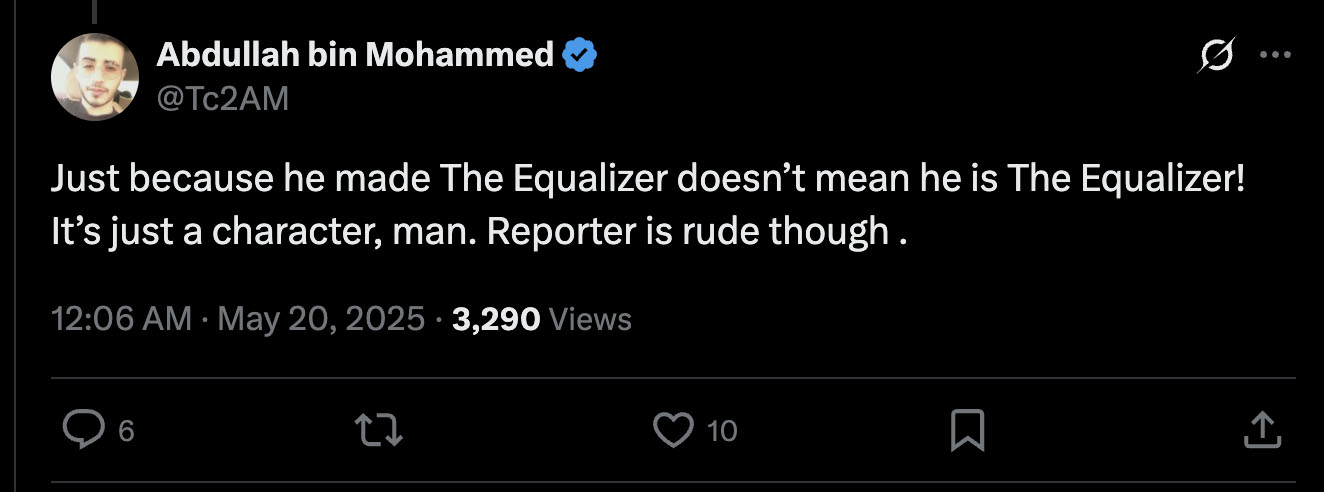Image resolution: width=1324 pixels, height=492 pixels.
Task: Click the "It's just a character, man" text
Action: (x=263, y=231)
